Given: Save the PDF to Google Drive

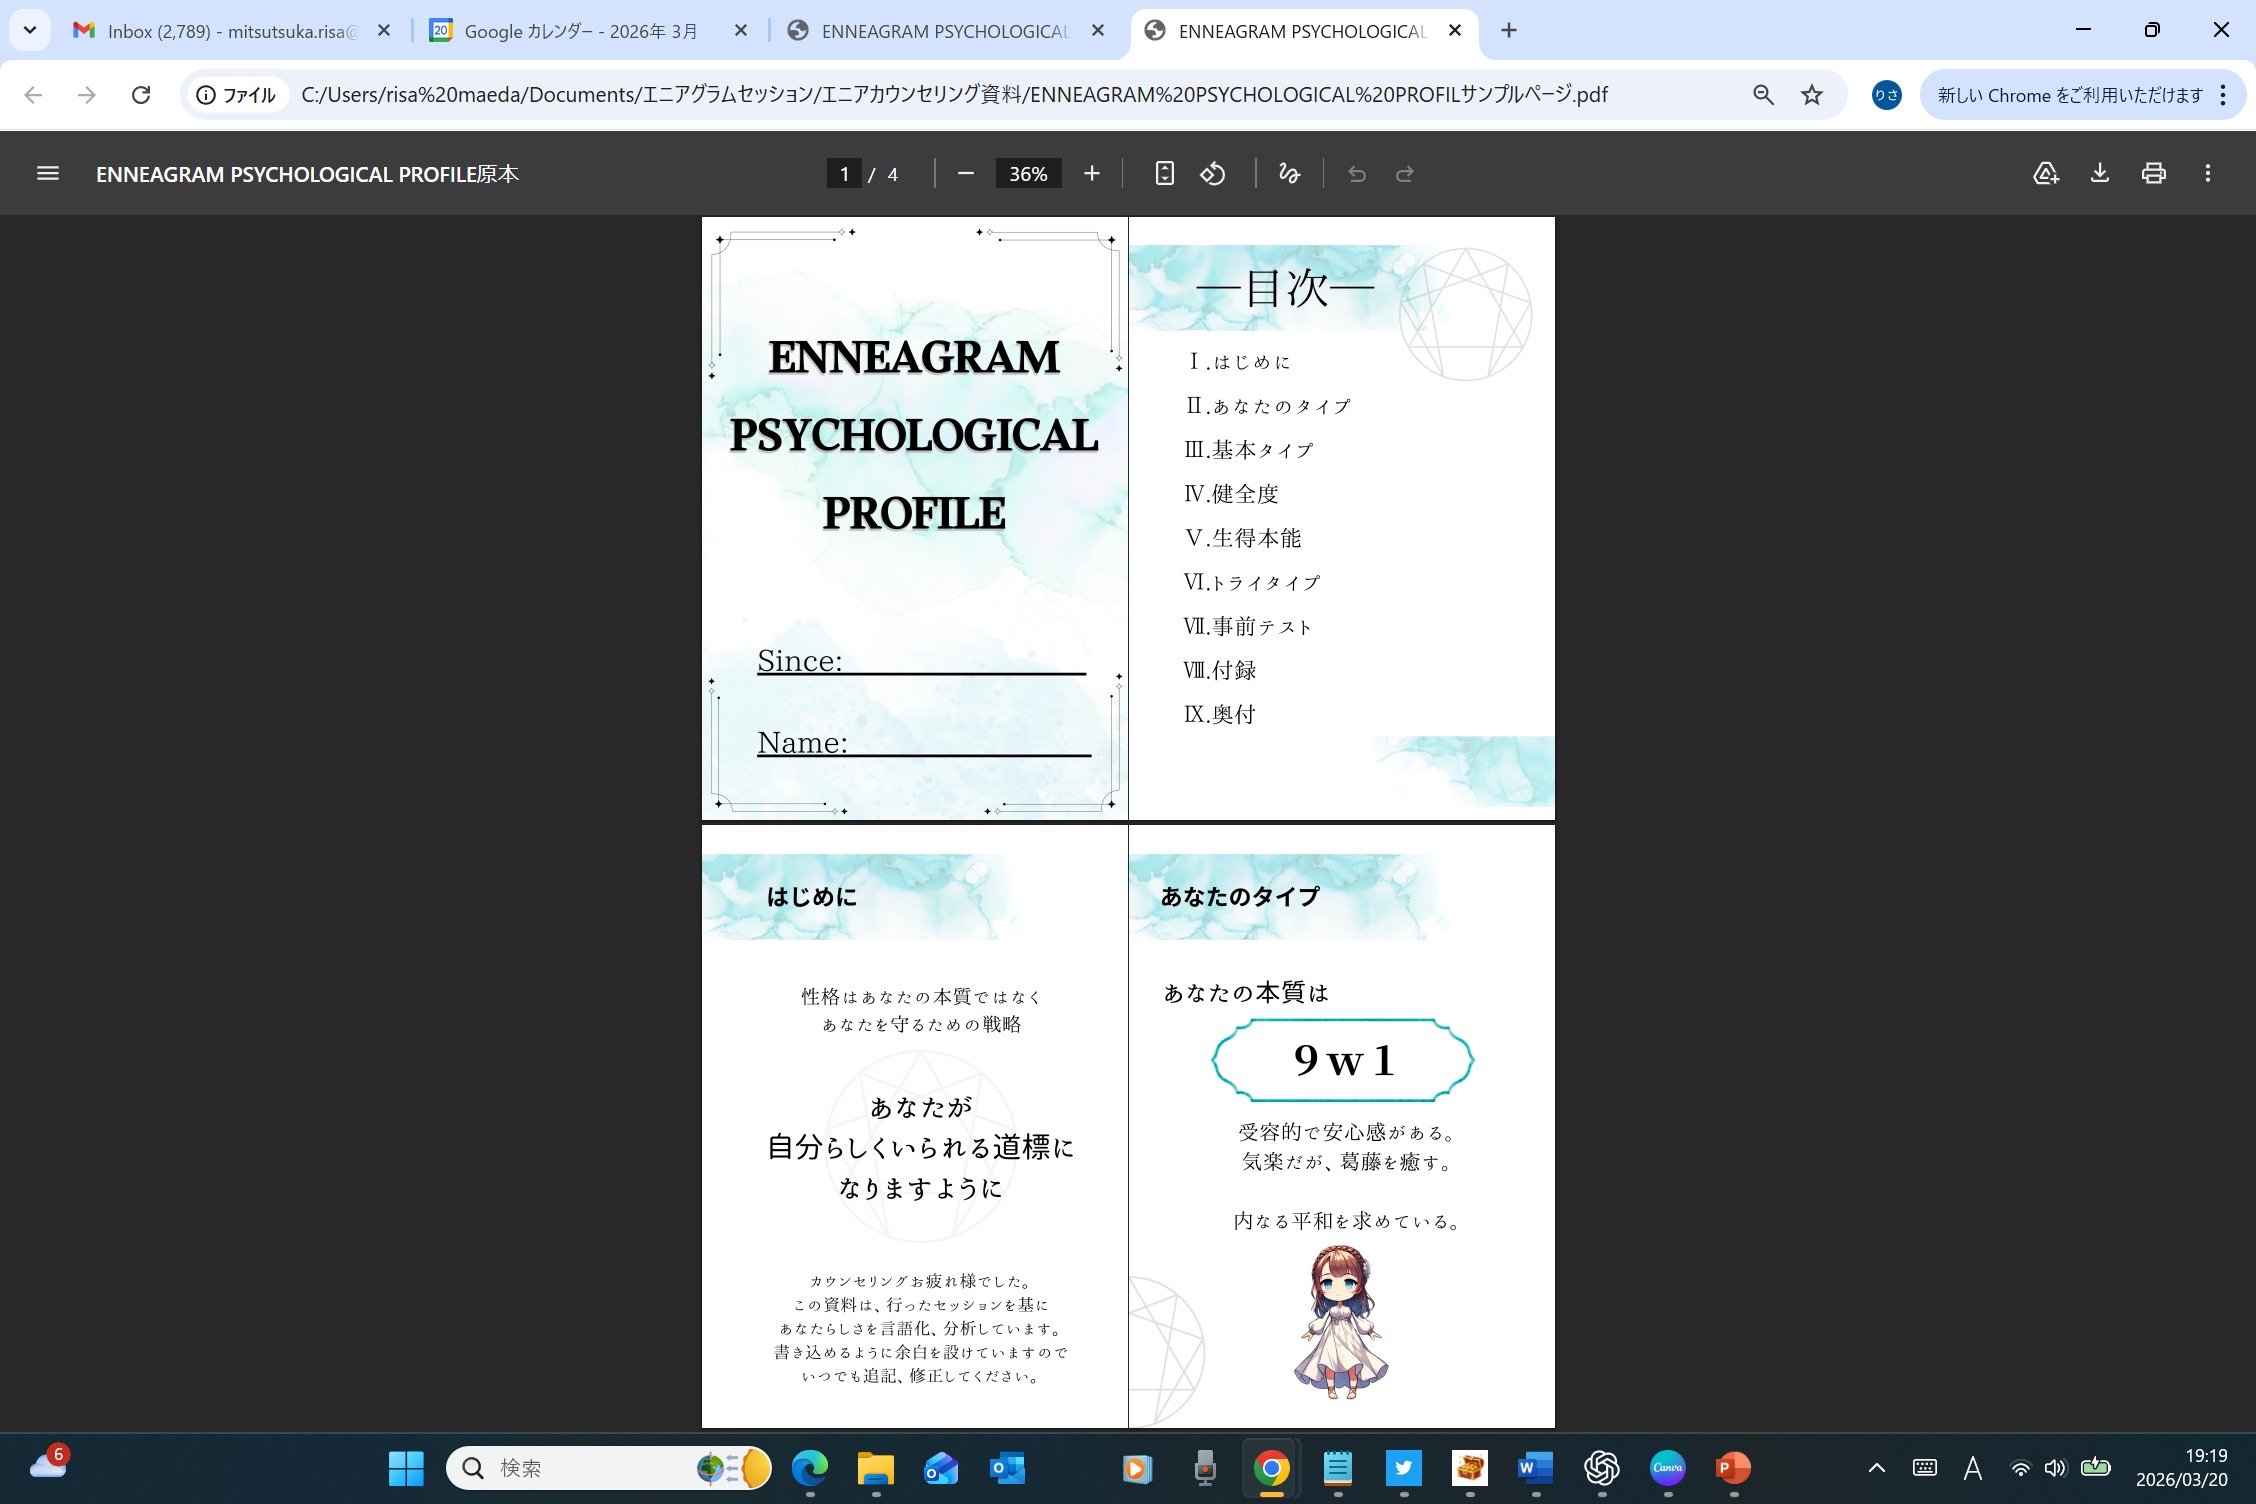Looking at the screenshot, I should (2046, 174).
